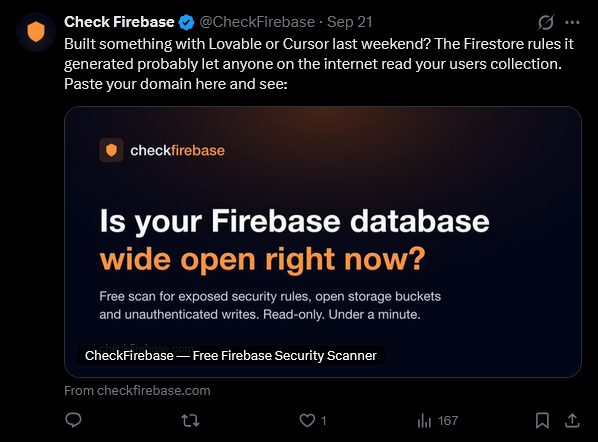Image resolution: width=598 pixels, height=442 pixels.
Task: Open the Check Firebase display name
Action: coord(119,22)
